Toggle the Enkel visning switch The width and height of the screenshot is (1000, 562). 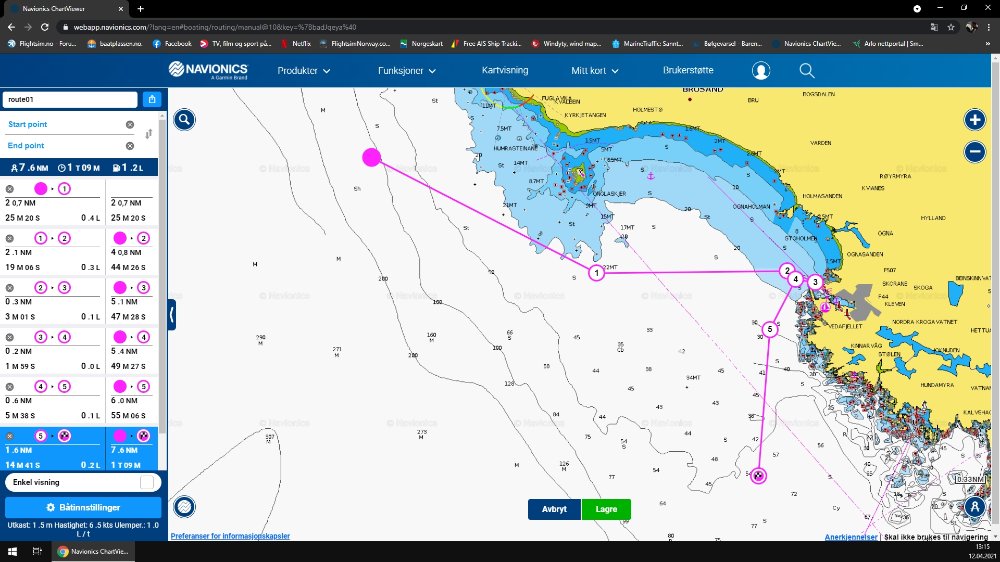(x=147, y=482)
